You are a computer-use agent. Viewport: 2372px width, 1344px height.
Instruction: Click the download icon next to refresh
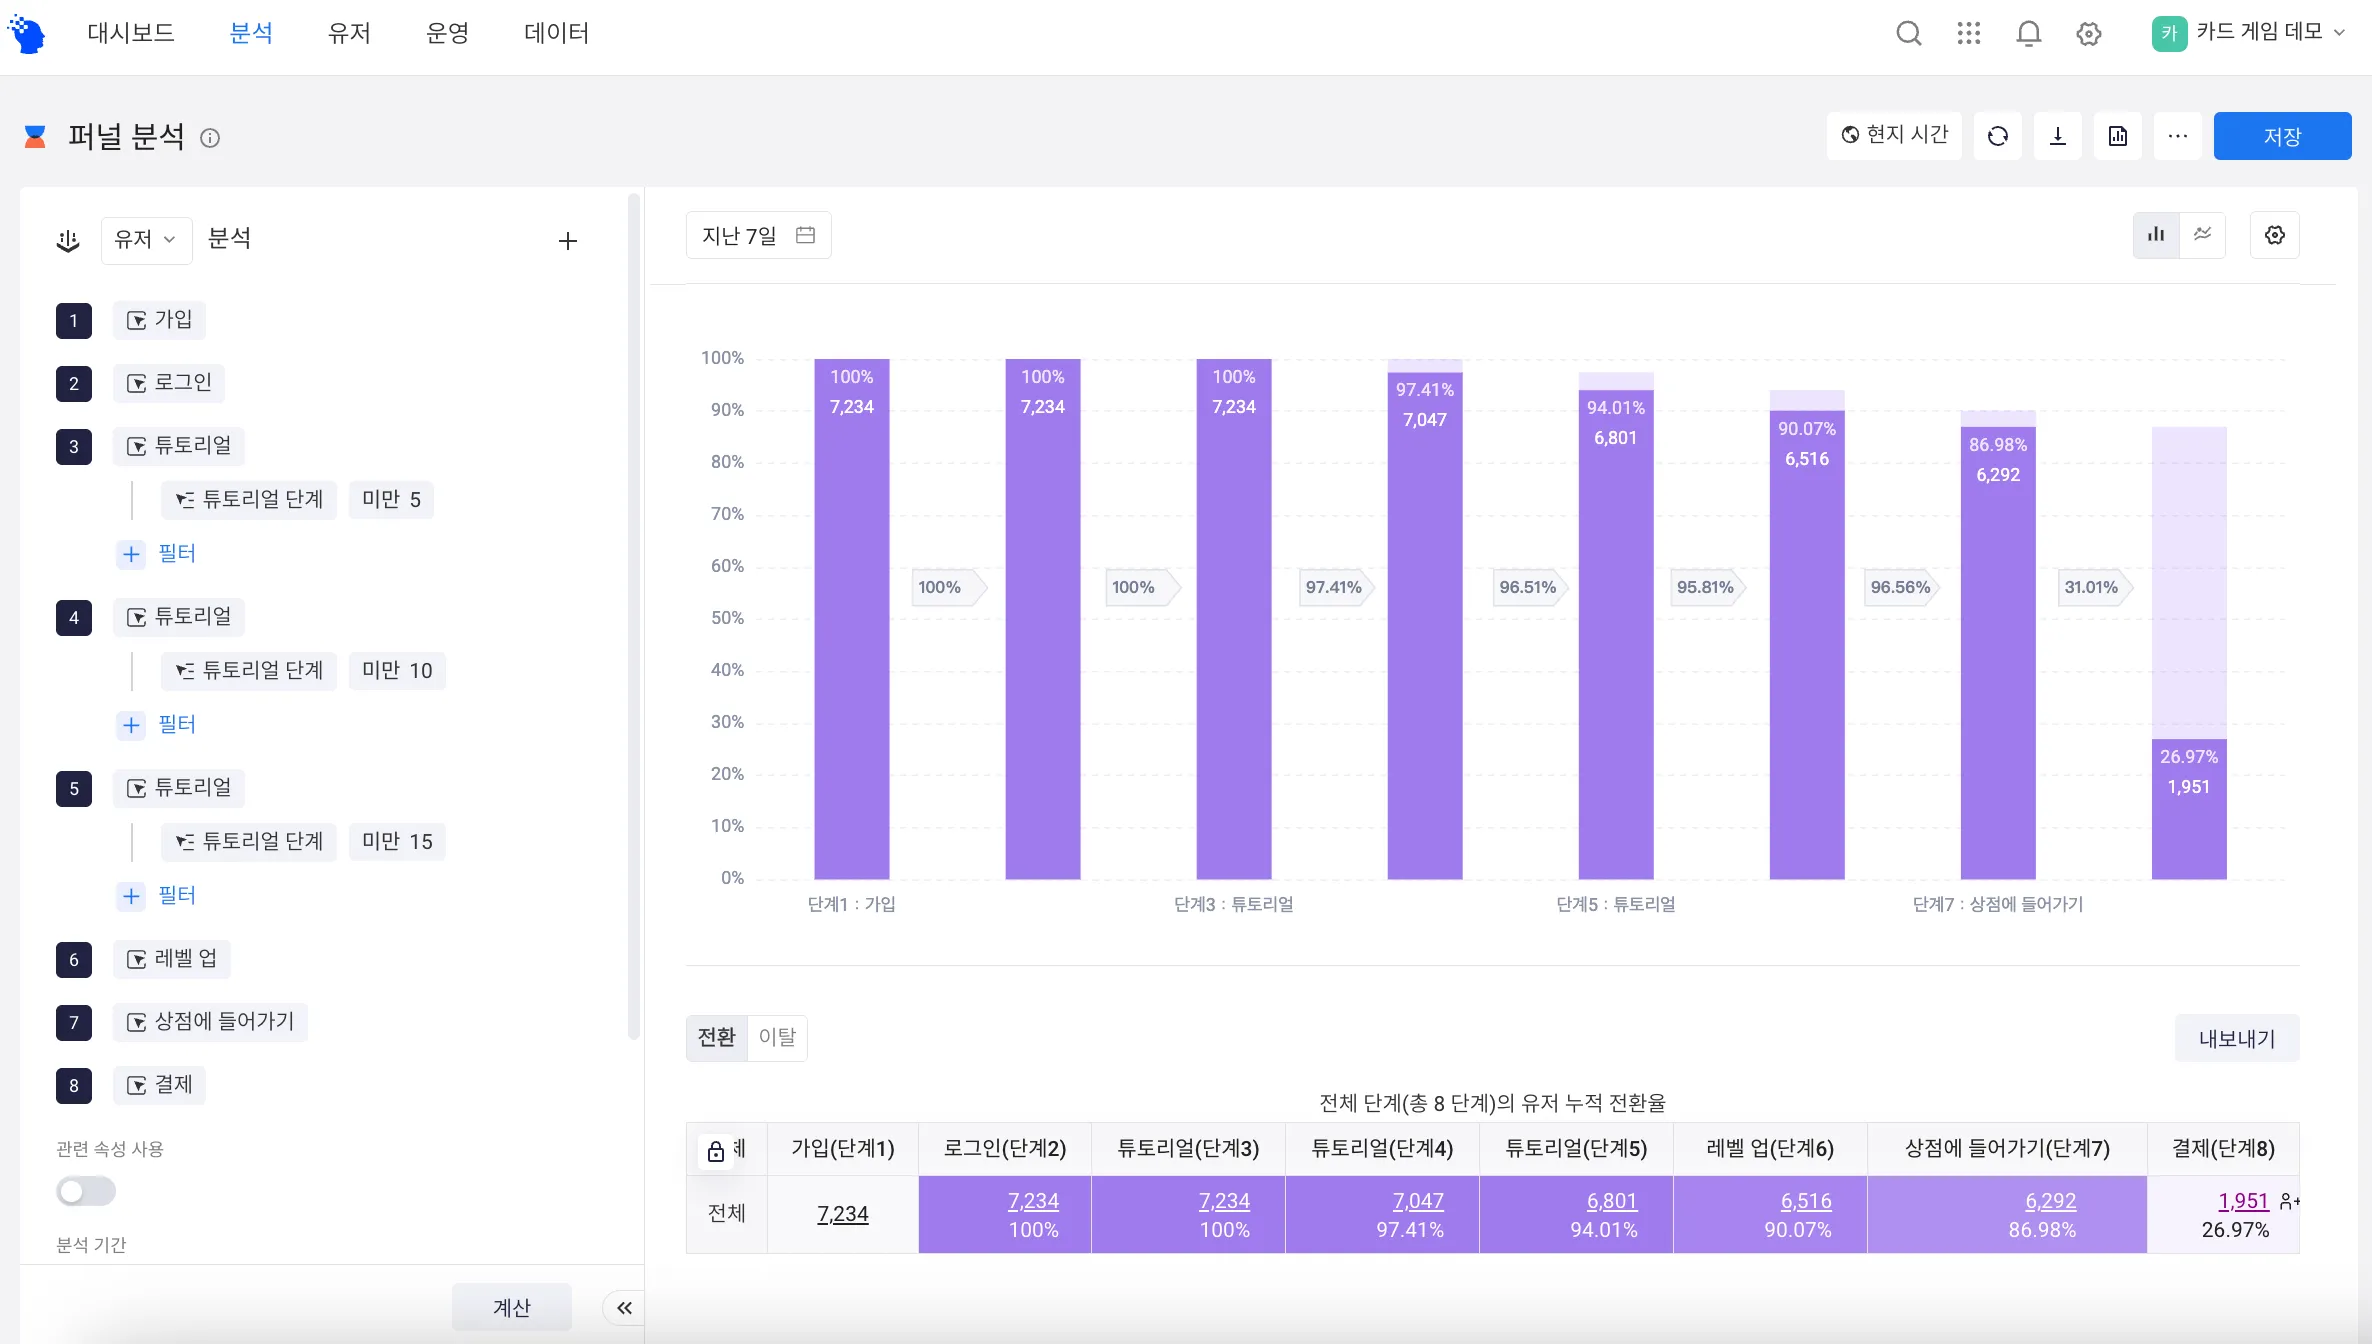(x=2058, y=136)
